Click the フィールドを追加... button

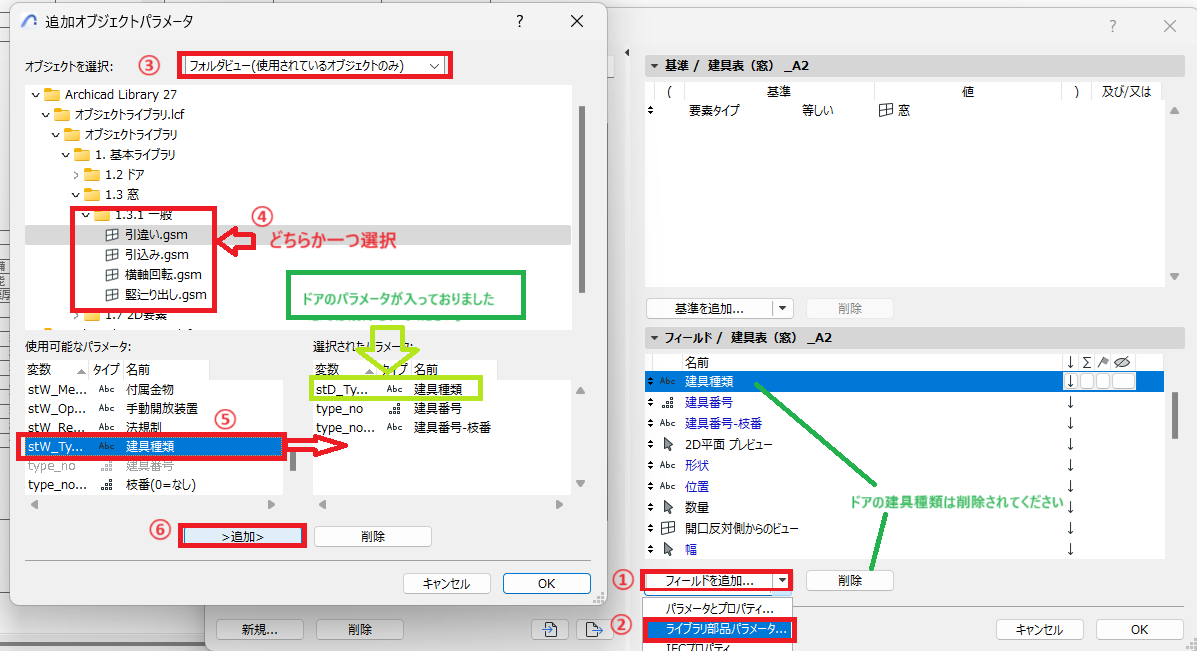tap(709, 581)
